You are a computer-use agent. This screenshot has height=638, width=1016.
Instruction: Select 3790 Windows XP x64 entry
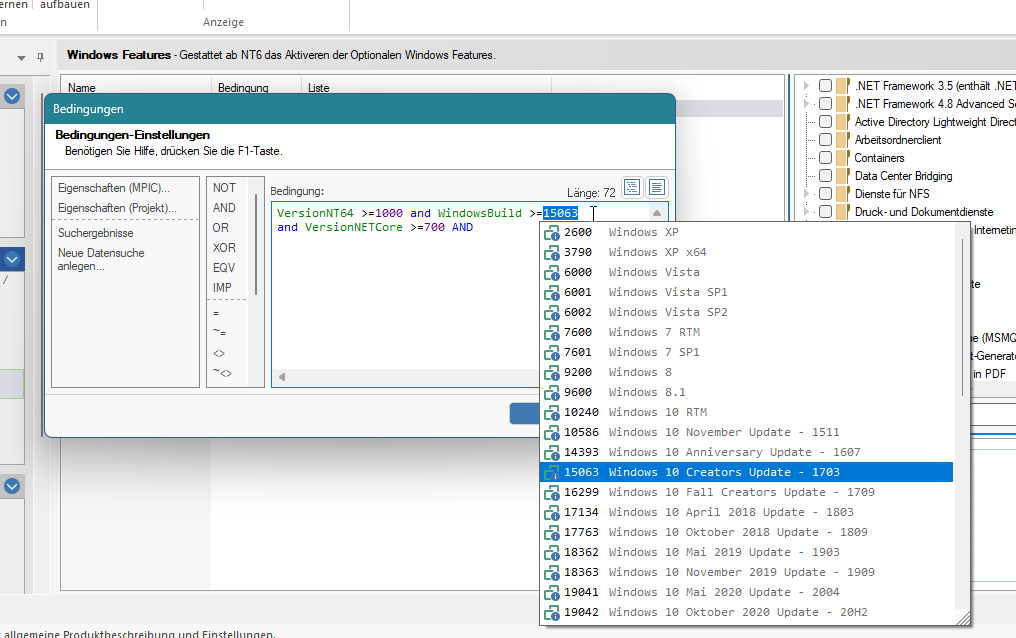(746, 253)
